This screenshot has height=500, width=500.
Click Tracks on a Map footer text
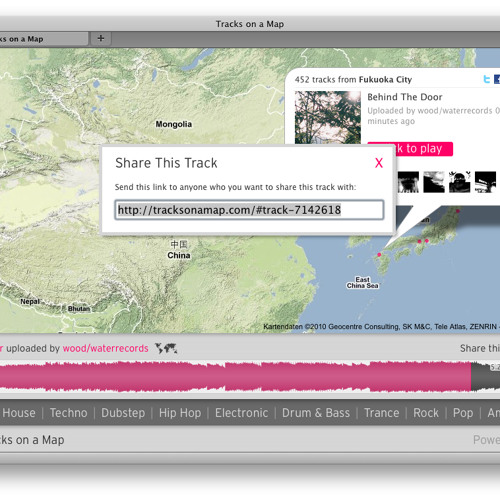pos(32,440)
